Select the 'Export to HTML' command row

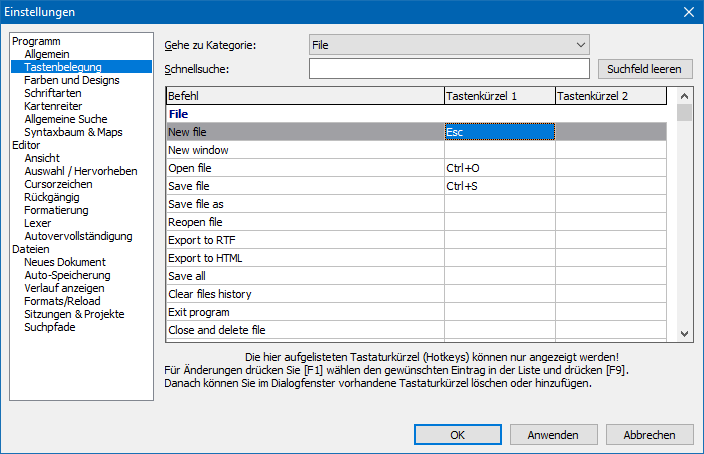point(304,258)
